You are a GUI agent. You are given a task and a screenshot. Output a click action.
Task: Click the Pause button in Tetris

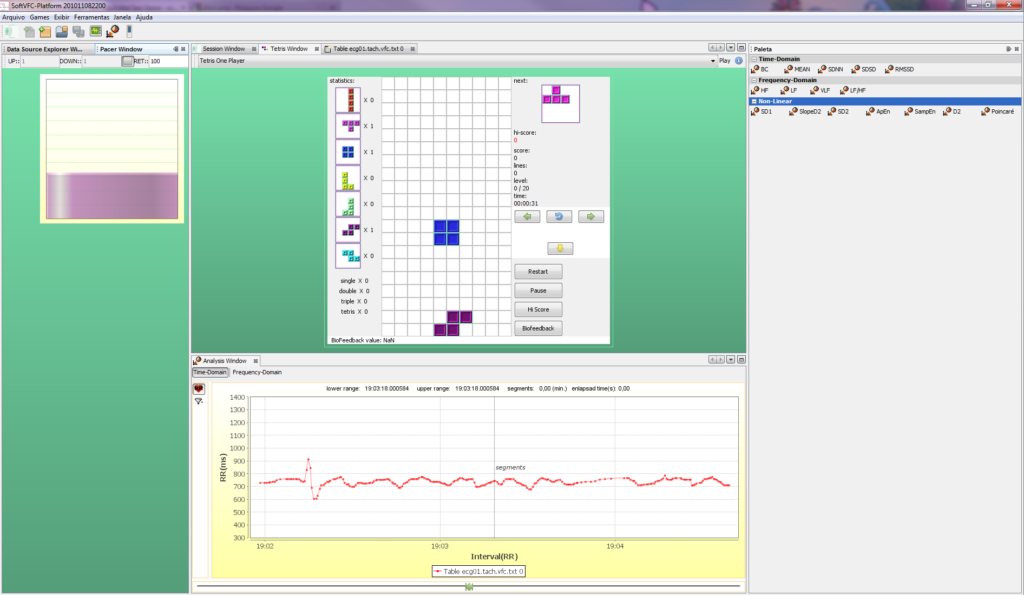click(x=538, y=290)
